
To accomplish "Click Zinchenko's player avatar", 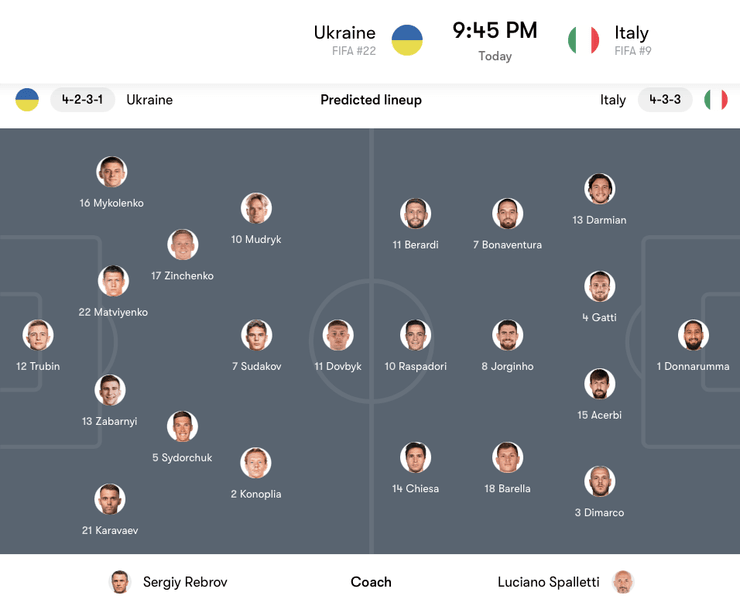I will coord(182,244).
